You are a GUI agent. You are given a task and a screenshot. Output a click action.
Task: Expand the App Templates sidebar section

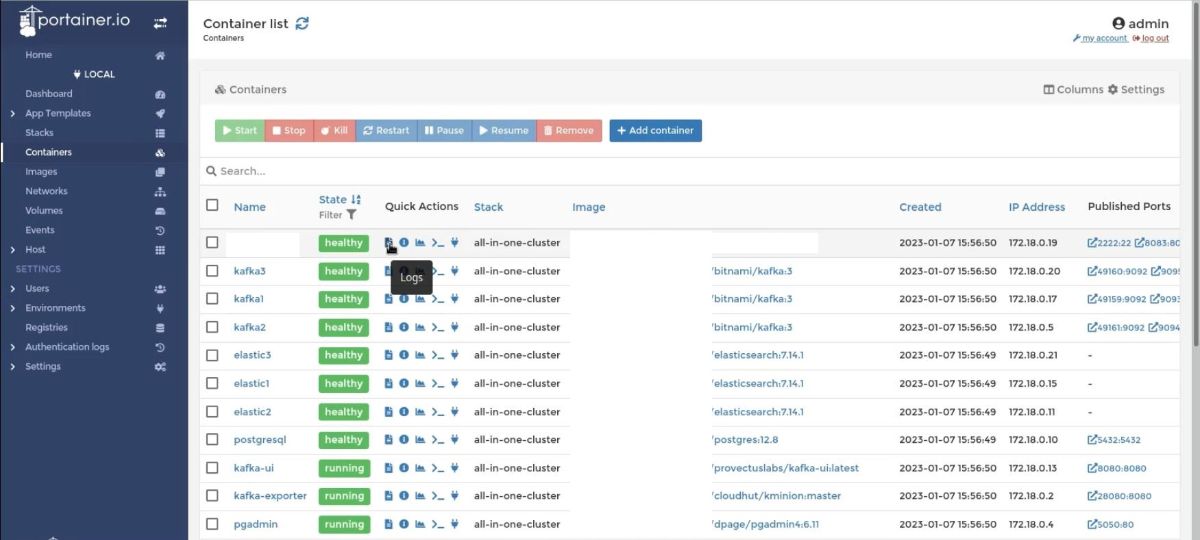(12, 114)
